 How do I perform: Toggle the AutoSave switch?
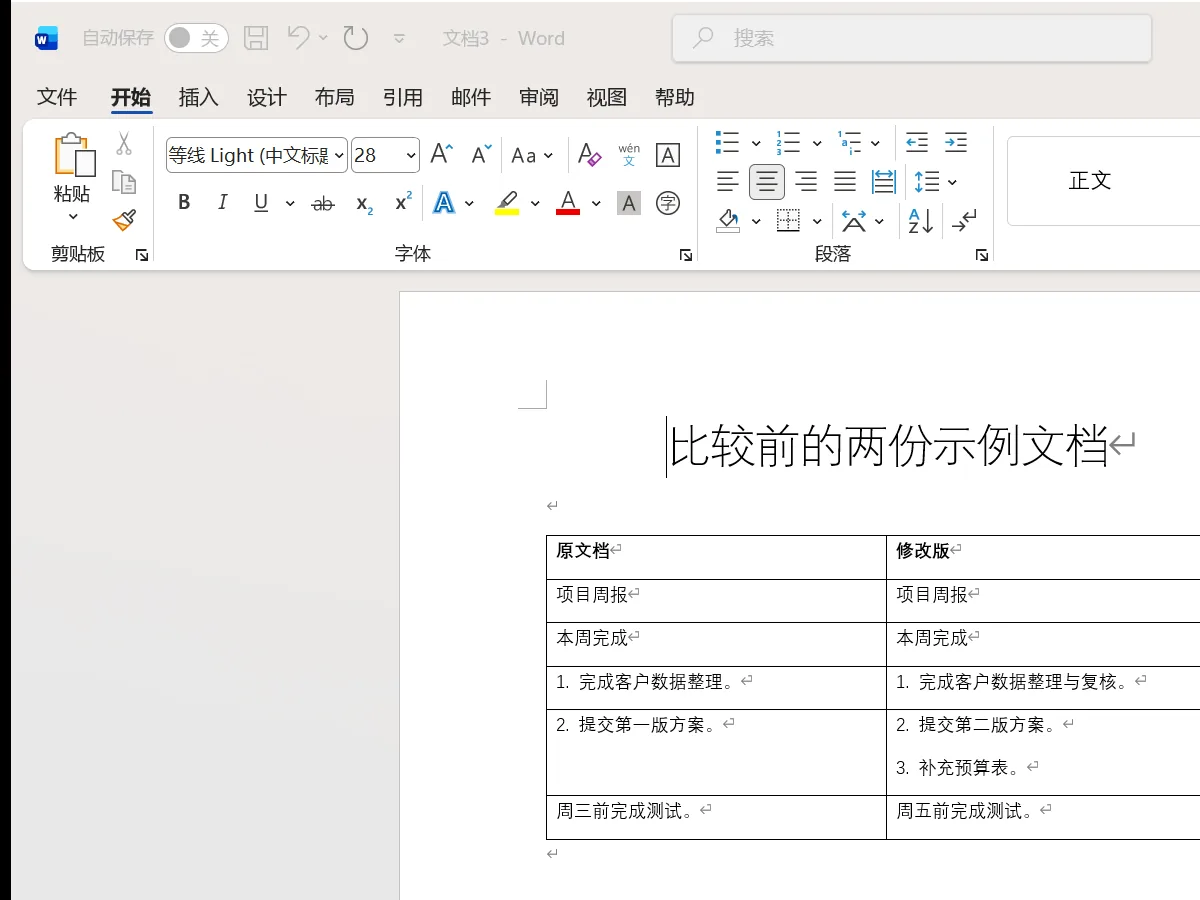[x=196, y=38]
